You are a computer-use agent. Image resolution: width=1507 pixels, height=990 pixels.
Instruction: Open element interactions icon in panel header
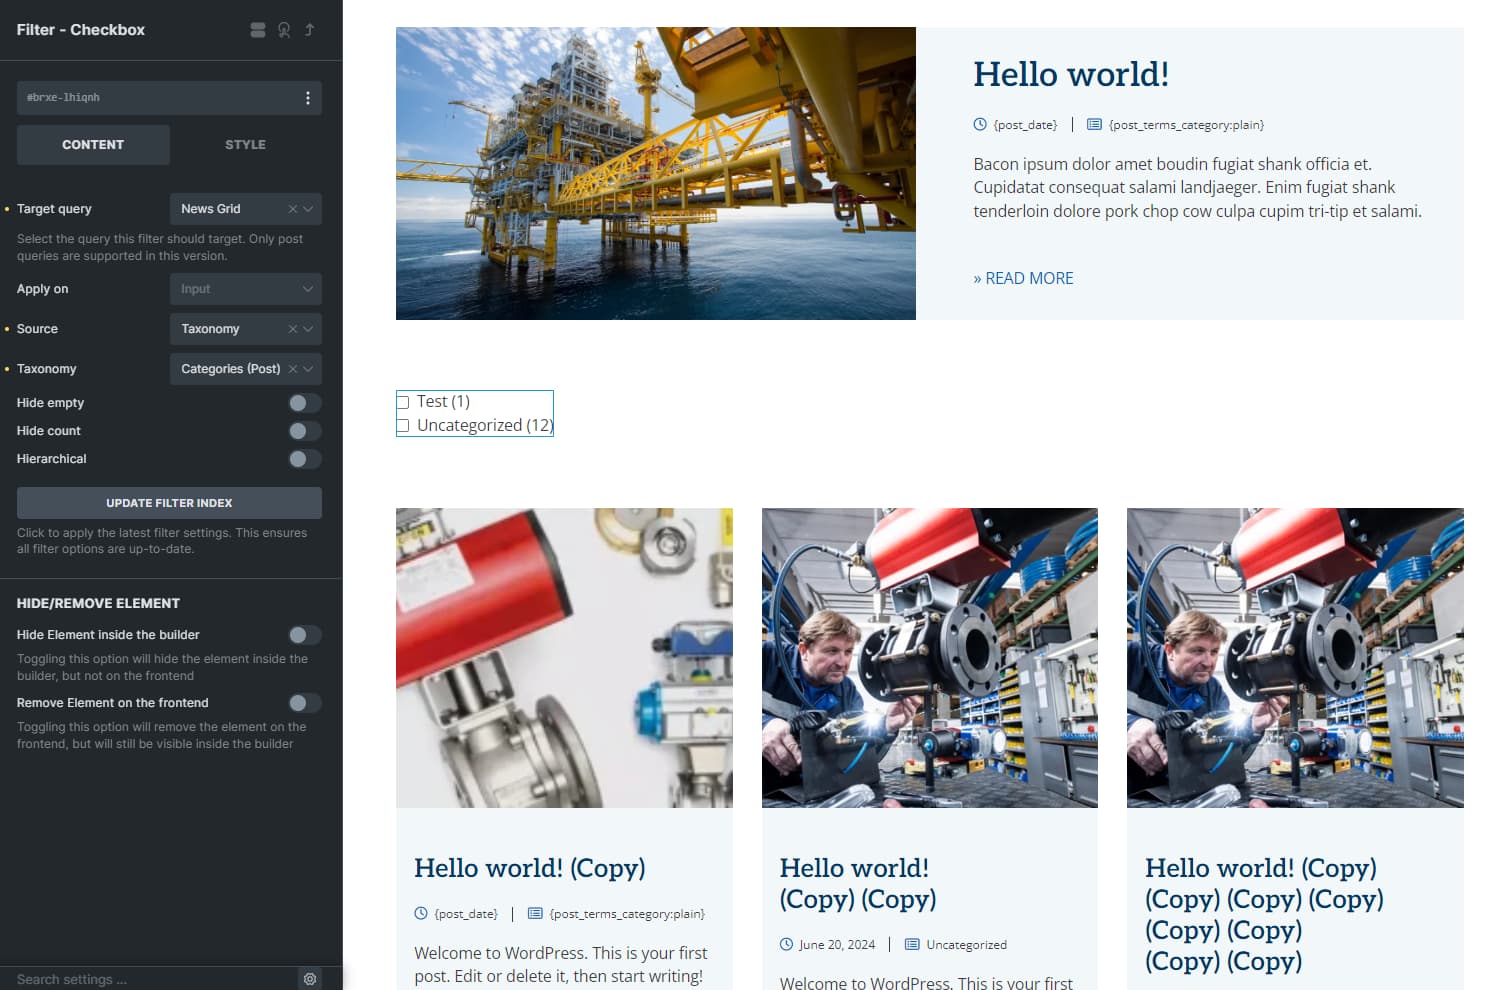click(284, 30)
